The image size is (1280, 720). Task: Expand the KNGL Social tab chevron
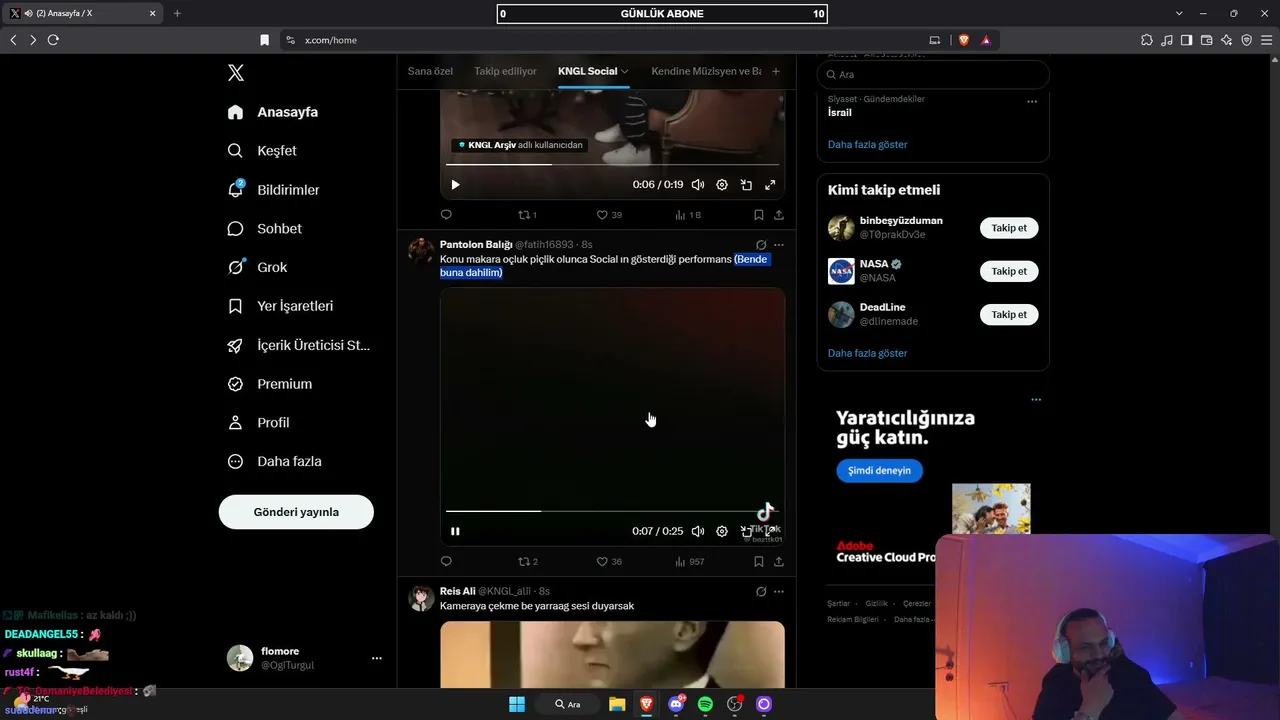pos(625,71)
